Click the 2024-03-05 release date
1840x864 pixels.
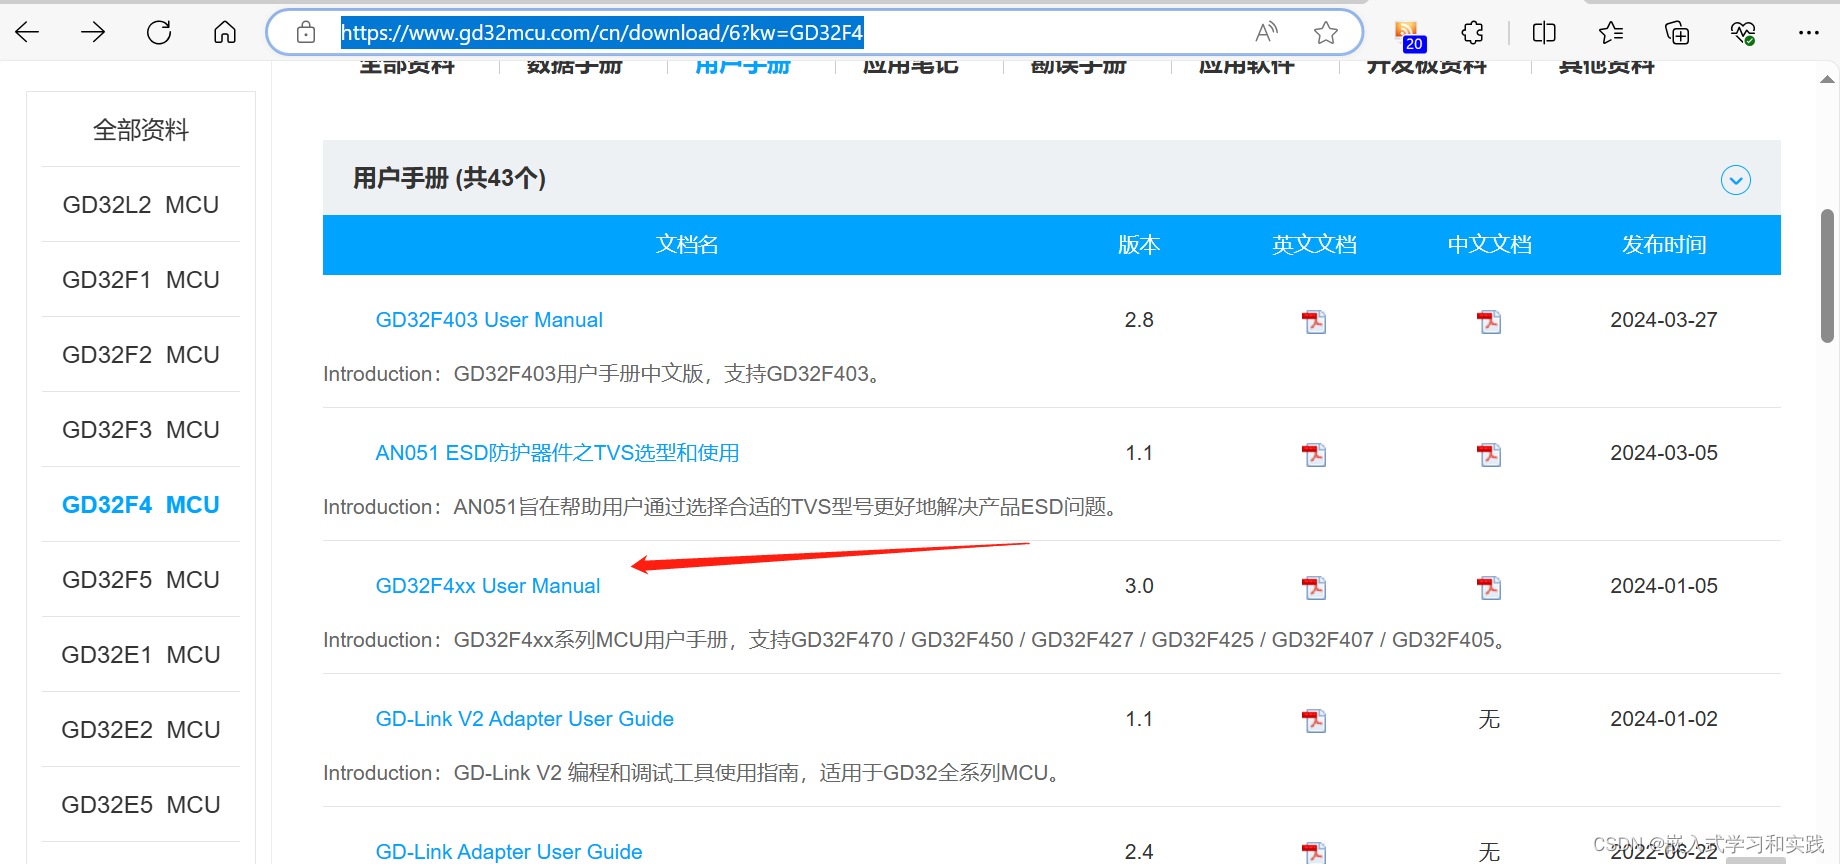click(1664, 453)
